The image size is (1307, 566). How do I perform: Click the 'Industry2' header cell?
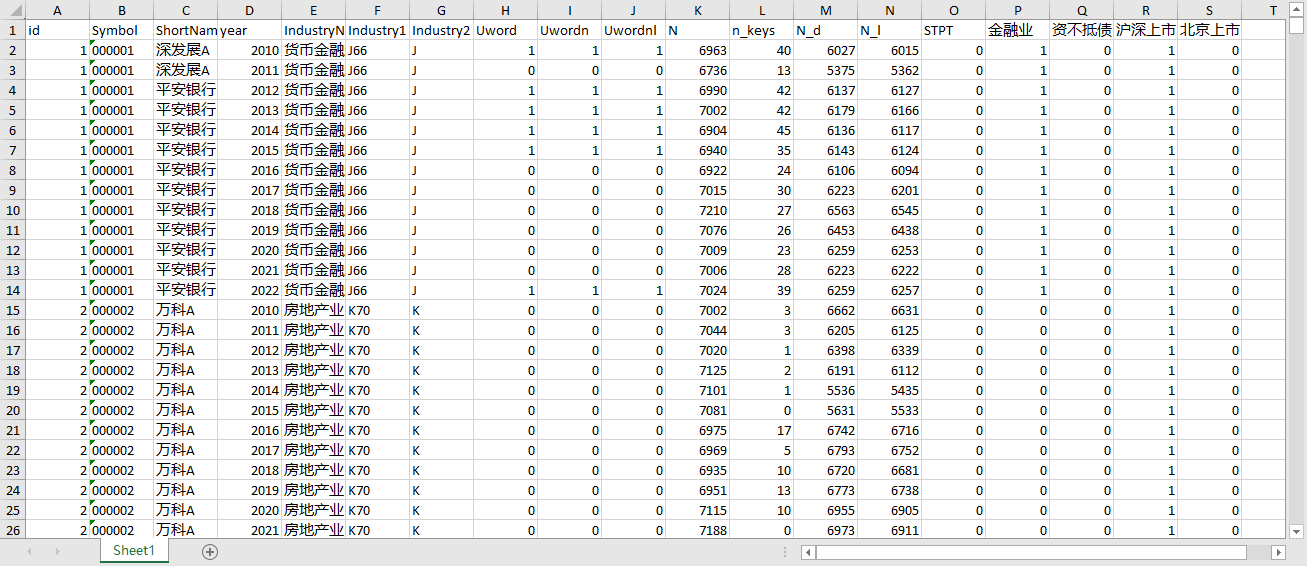click(441, 30)
